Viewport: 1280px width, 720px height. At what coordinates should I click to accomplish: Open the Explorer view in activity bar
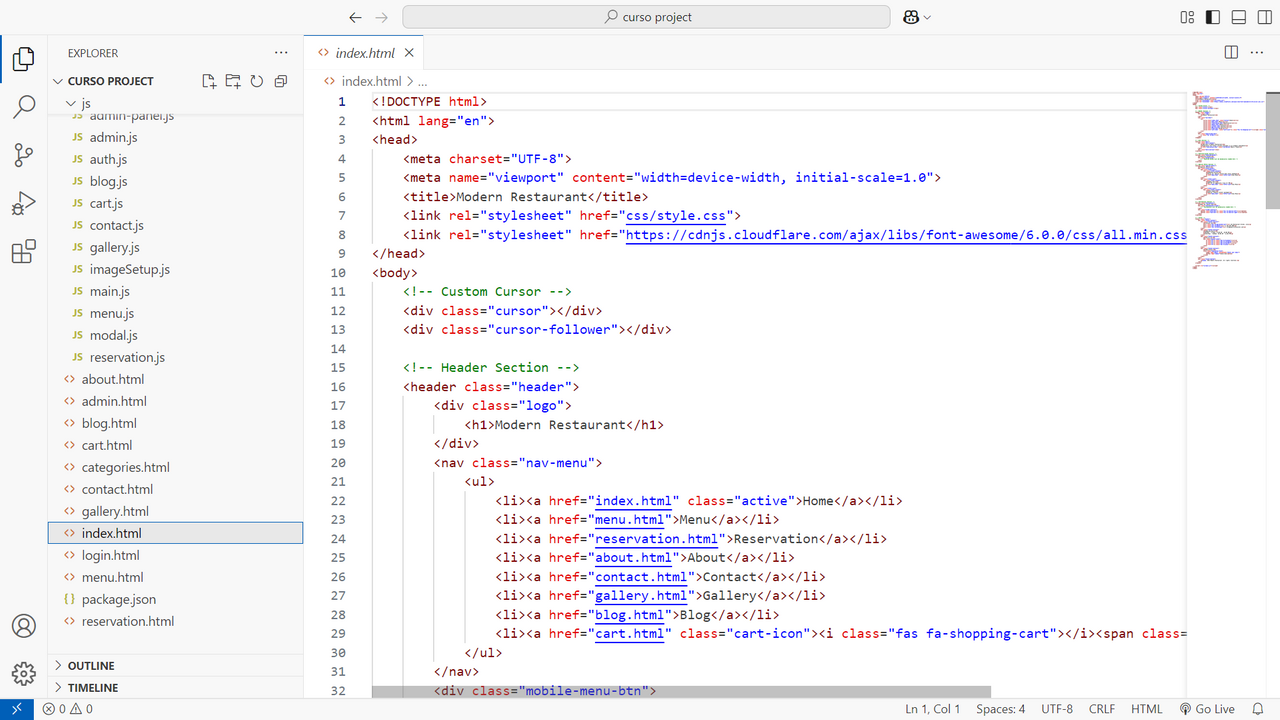click(23, 60)
